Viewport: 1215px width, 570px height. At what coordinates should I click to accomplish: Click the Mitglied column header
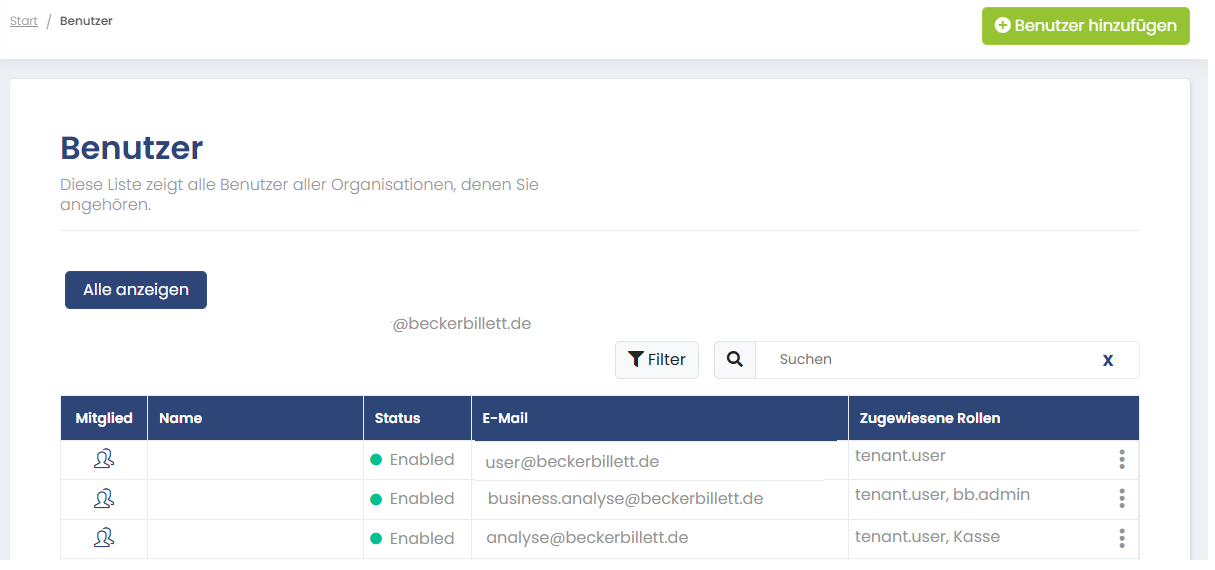[104, 418]
